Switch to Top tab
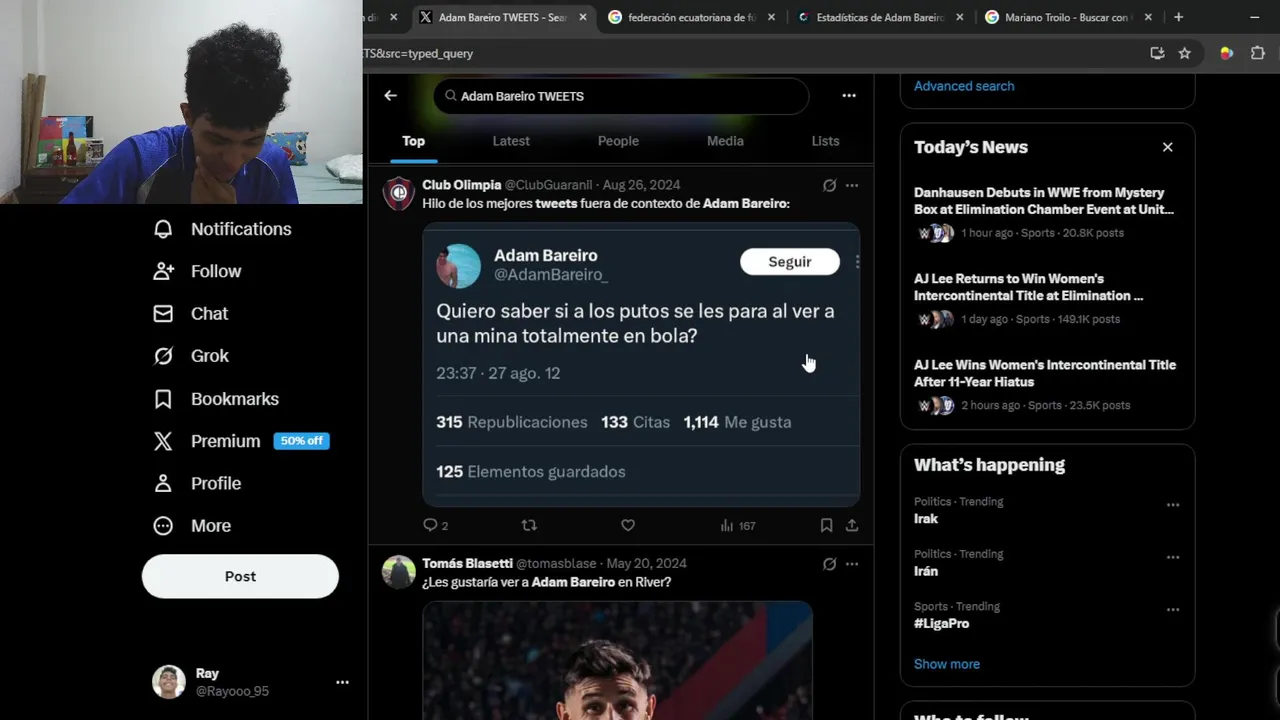Screen dimensions: 1280x720 (413, 141)
